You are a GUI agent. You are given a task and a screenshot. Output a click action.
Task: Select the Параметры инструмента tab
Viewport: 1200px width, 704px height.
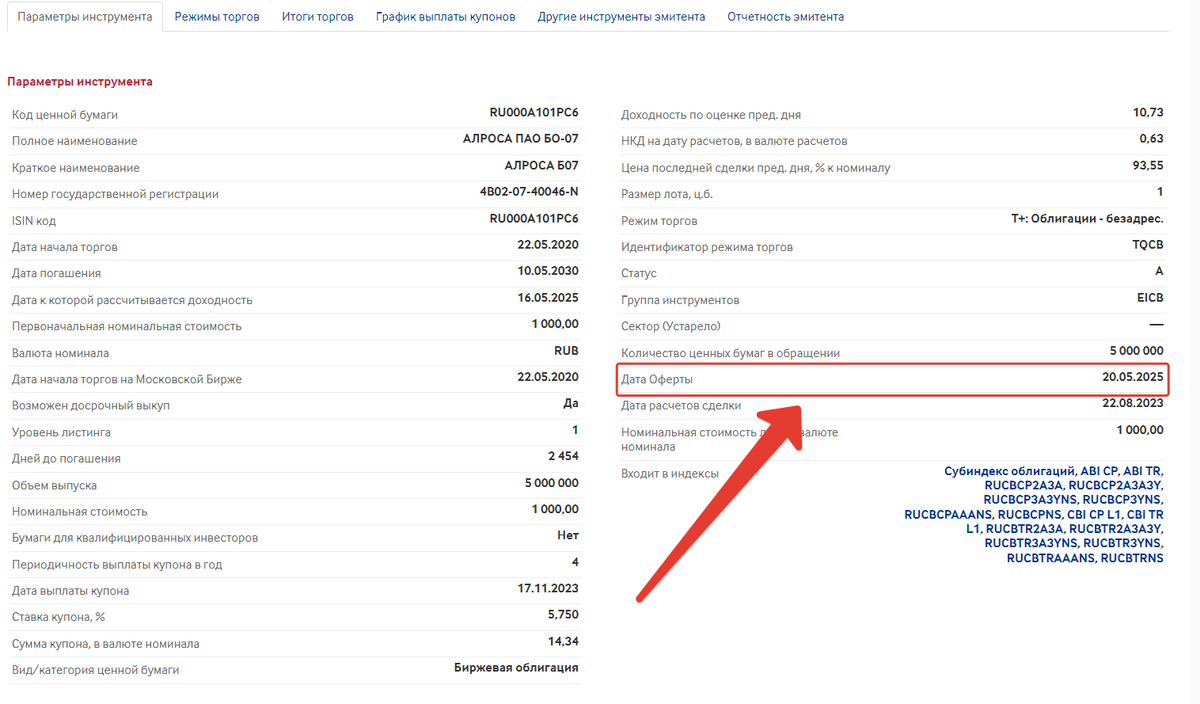pos(84,16)
